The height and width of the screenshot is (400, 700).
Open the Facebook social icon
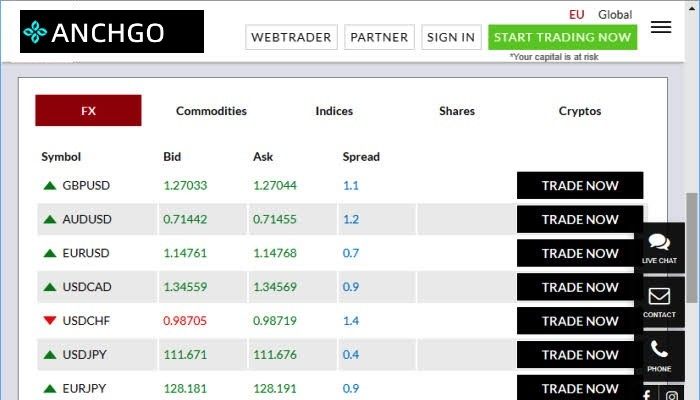(x=646, y=395)
